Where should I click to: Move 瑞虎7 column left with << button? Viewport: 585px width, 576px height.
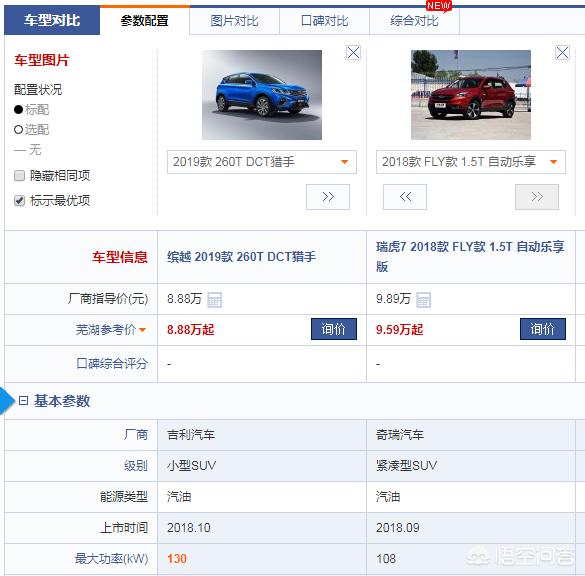point(405,197)
